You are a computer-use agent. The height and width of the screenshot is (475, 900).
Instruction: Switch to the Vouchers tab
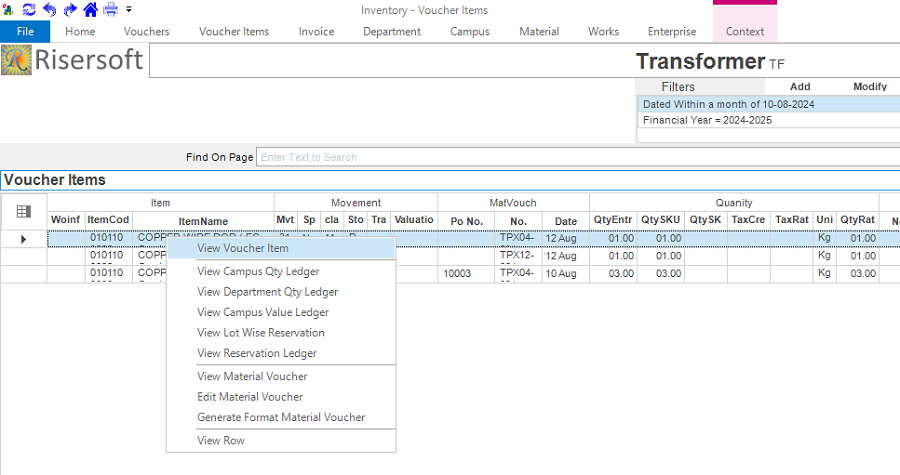(146, 31)
